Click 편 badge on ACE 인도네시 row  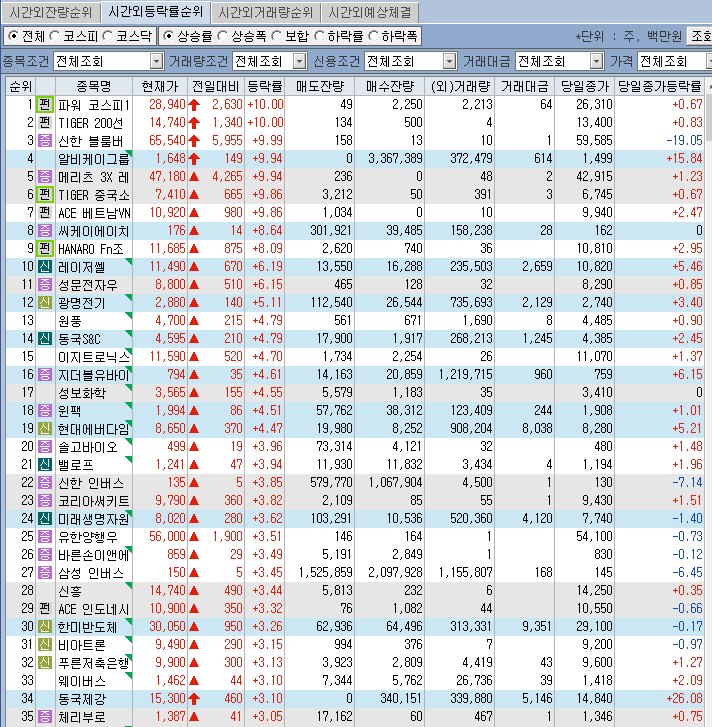(44, 608)
